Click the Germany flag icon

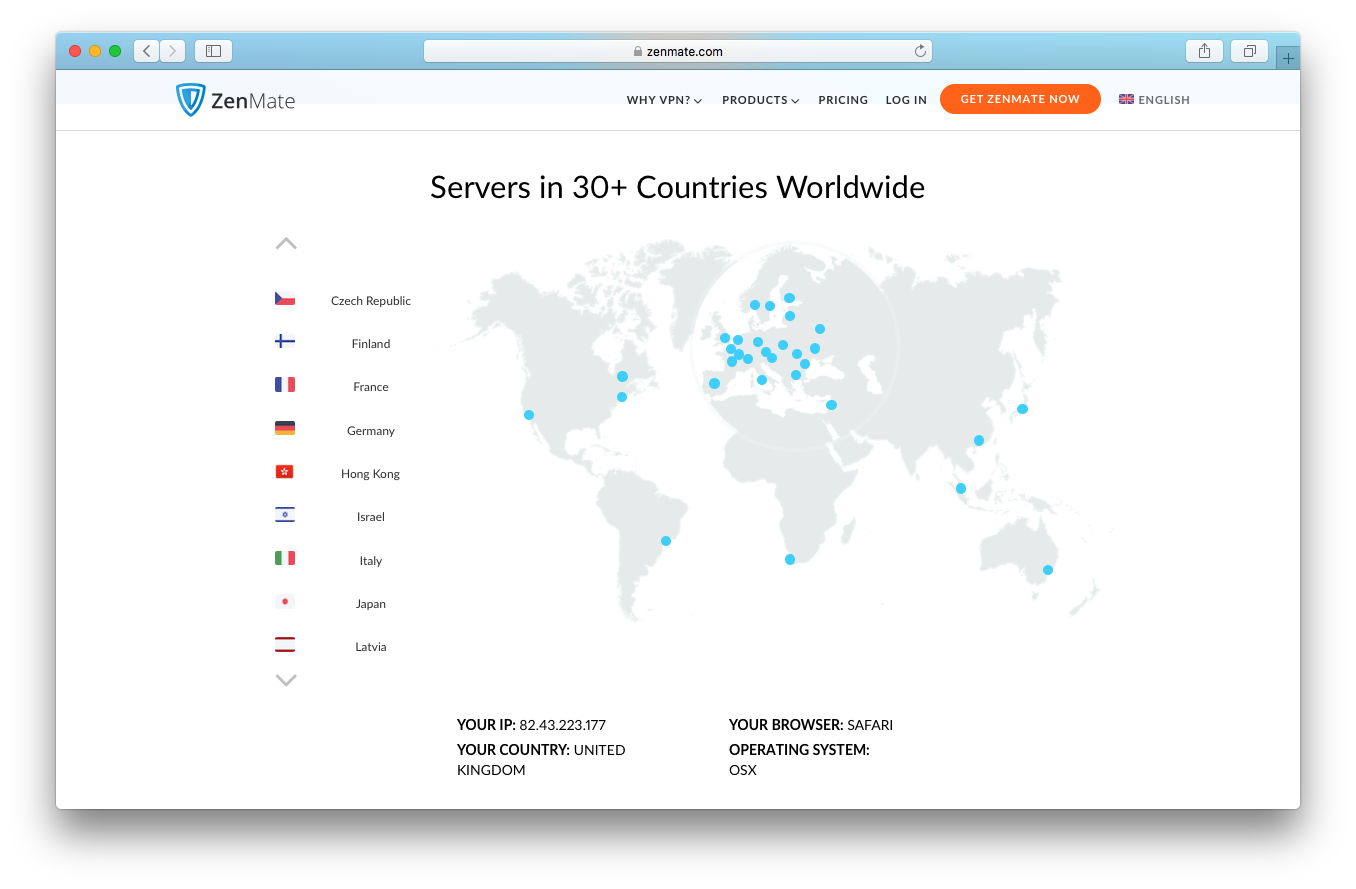pos(285,428)
